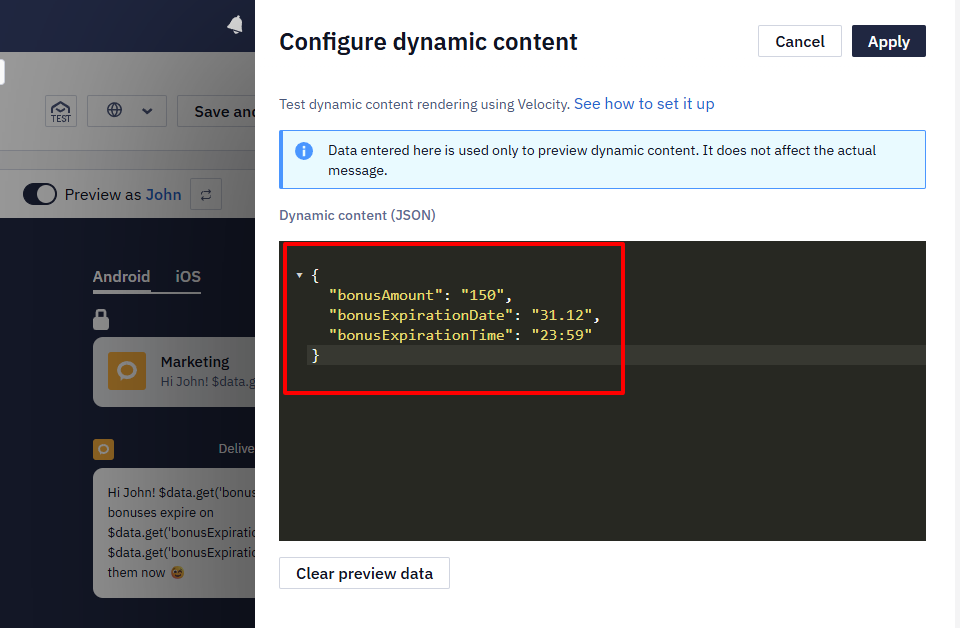Click the bonusExpirationDate key in editor
The width and height of the screenshot is (960, 628).
[x=421, y=315]
